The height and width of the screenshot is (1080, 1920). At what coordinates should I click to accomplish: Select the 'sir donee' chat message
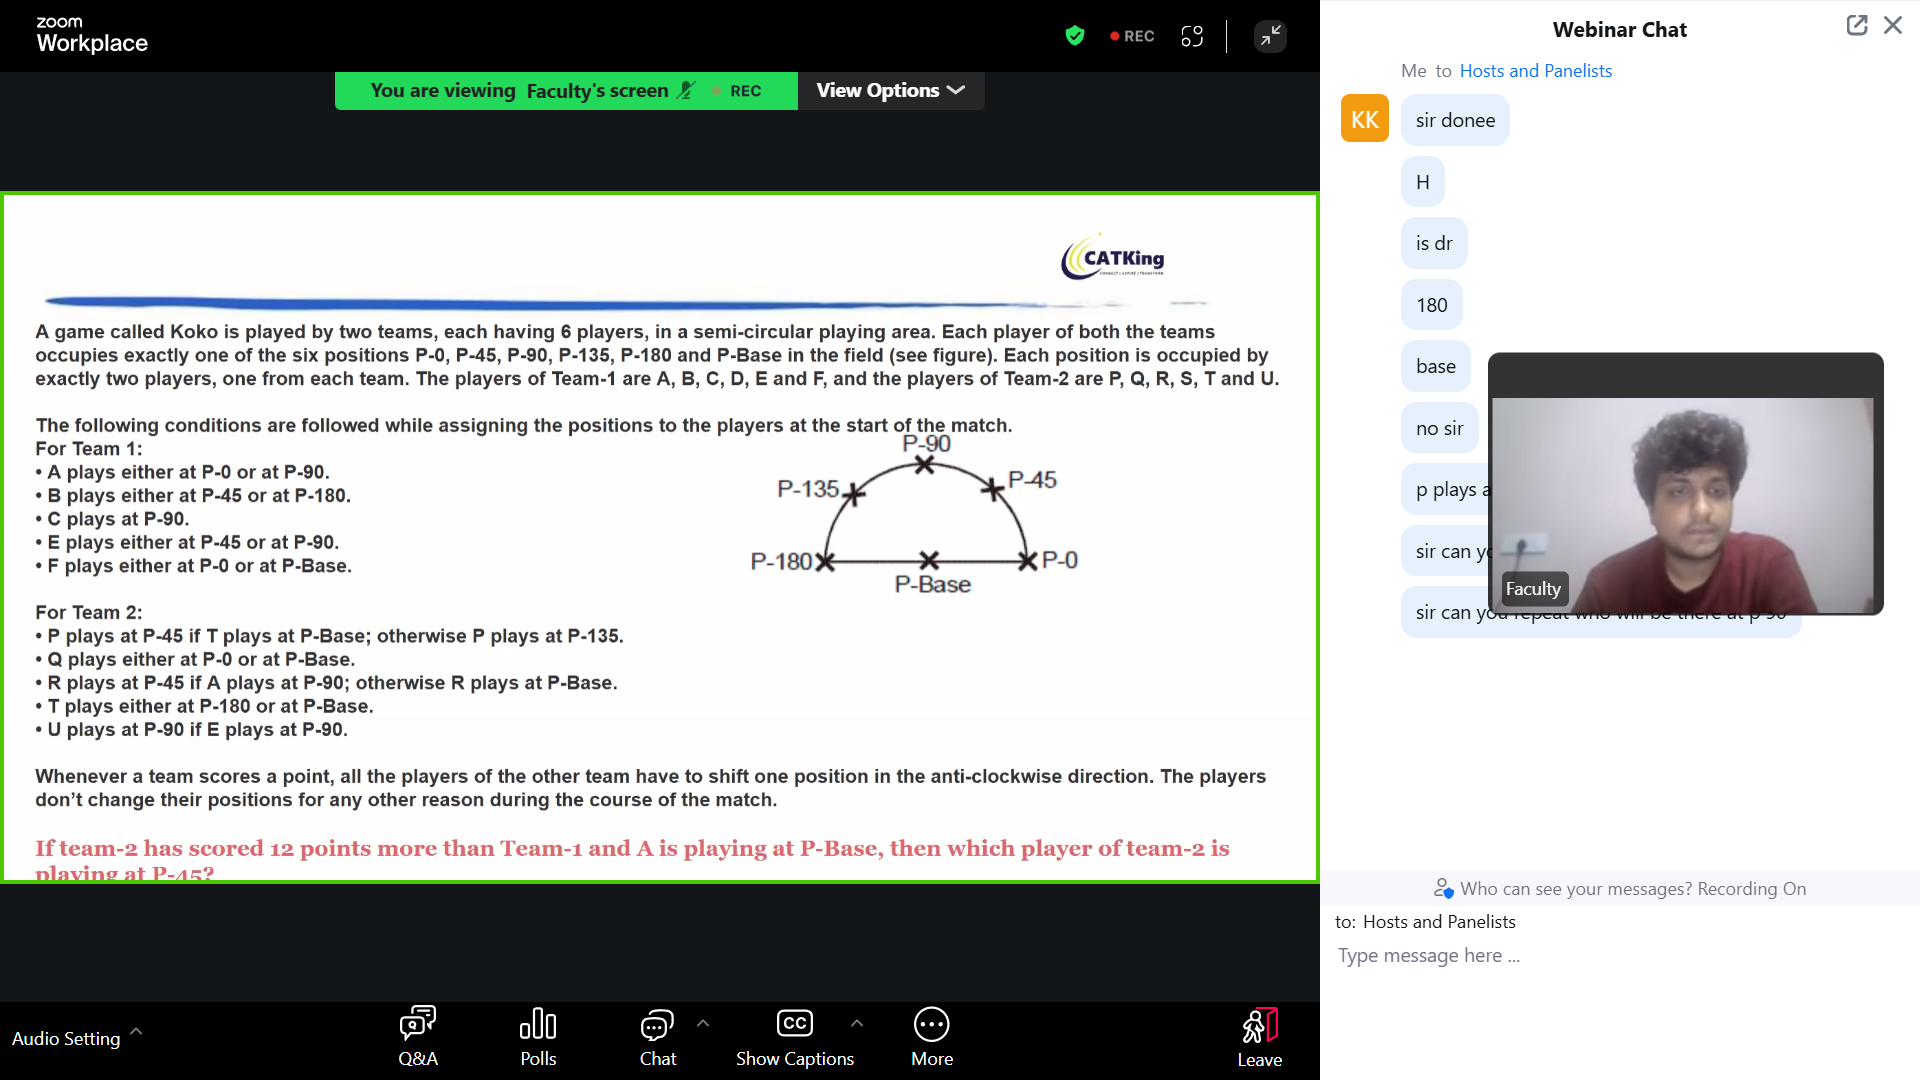coord(1455,120)
